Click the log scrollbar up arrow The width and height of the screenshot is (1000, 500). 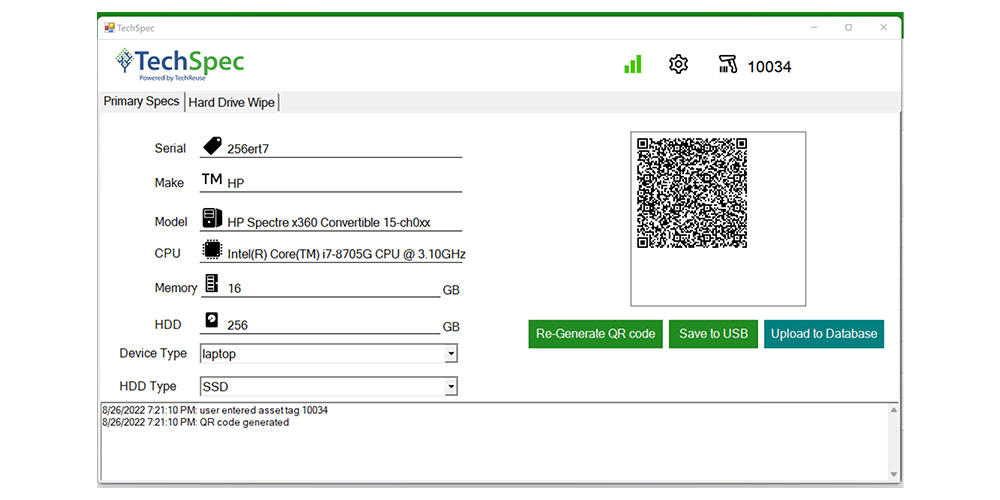pos(893,411)
